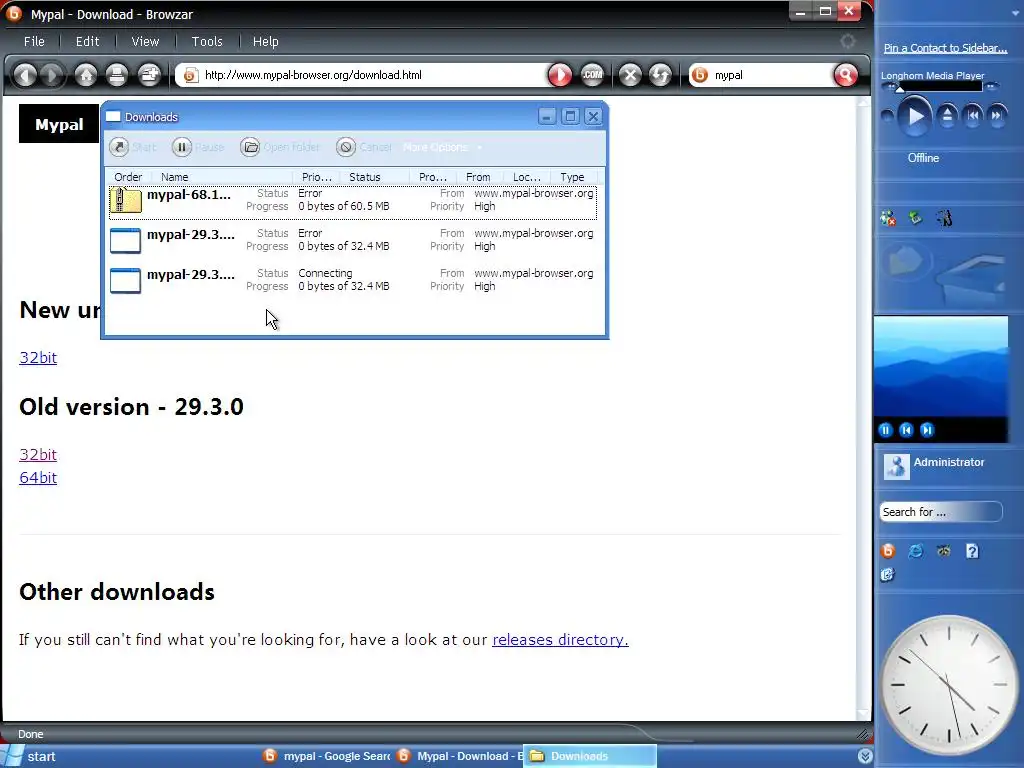The image size is (1024, 768).
Task: Click the Mypal logo on the page
Action: click(x=59, y=124)
